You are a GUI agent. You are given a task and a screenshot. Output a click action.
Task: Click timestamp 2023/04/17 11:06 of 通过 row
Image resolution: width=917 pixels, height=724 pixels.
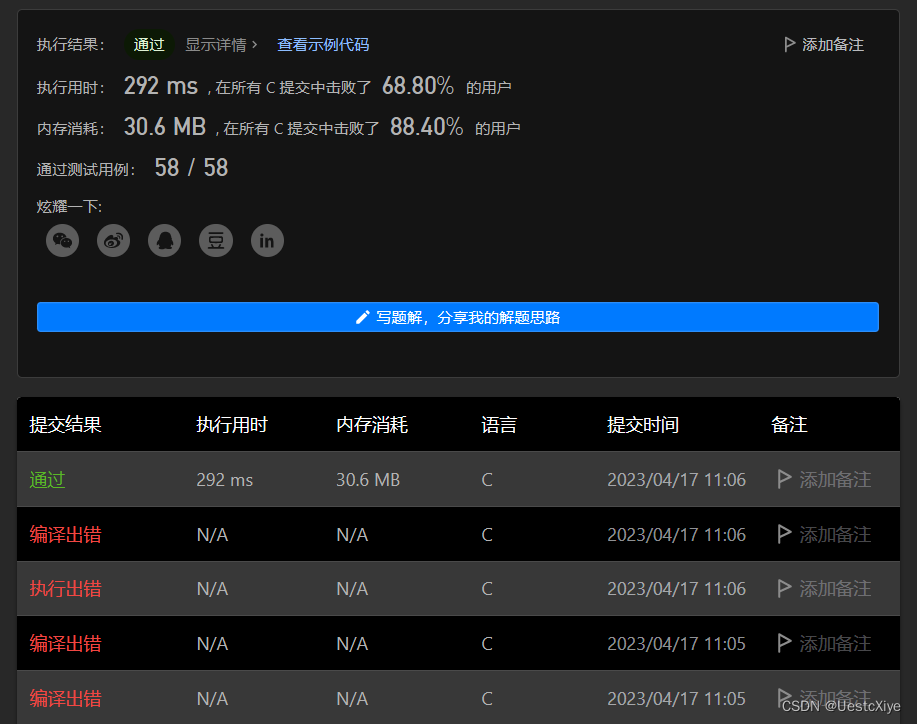point(677,480)
